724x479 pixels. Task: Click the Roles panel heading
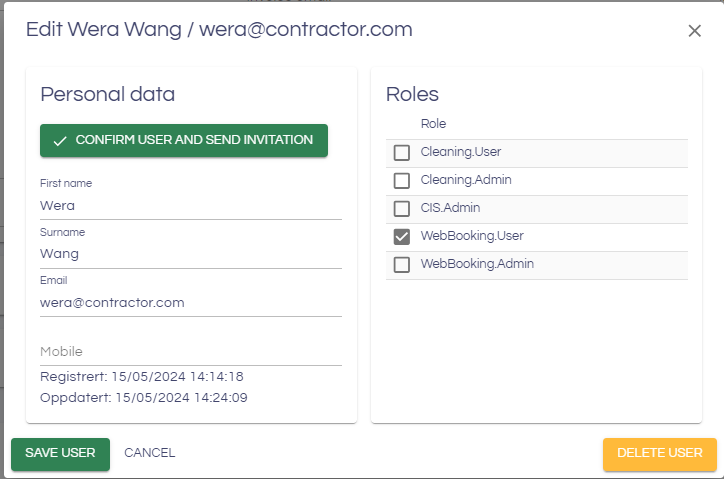click(x=412, y=95)
